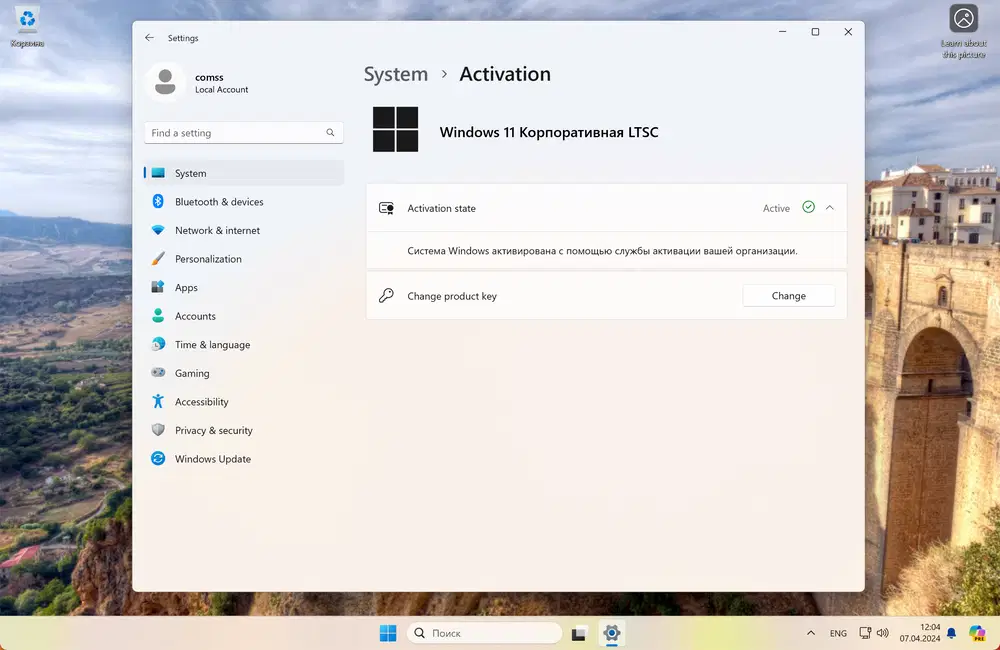Viewport: 1000px width, 650px height.
Task: Select Gaming in the sidebar
Action: coord(244,373)
